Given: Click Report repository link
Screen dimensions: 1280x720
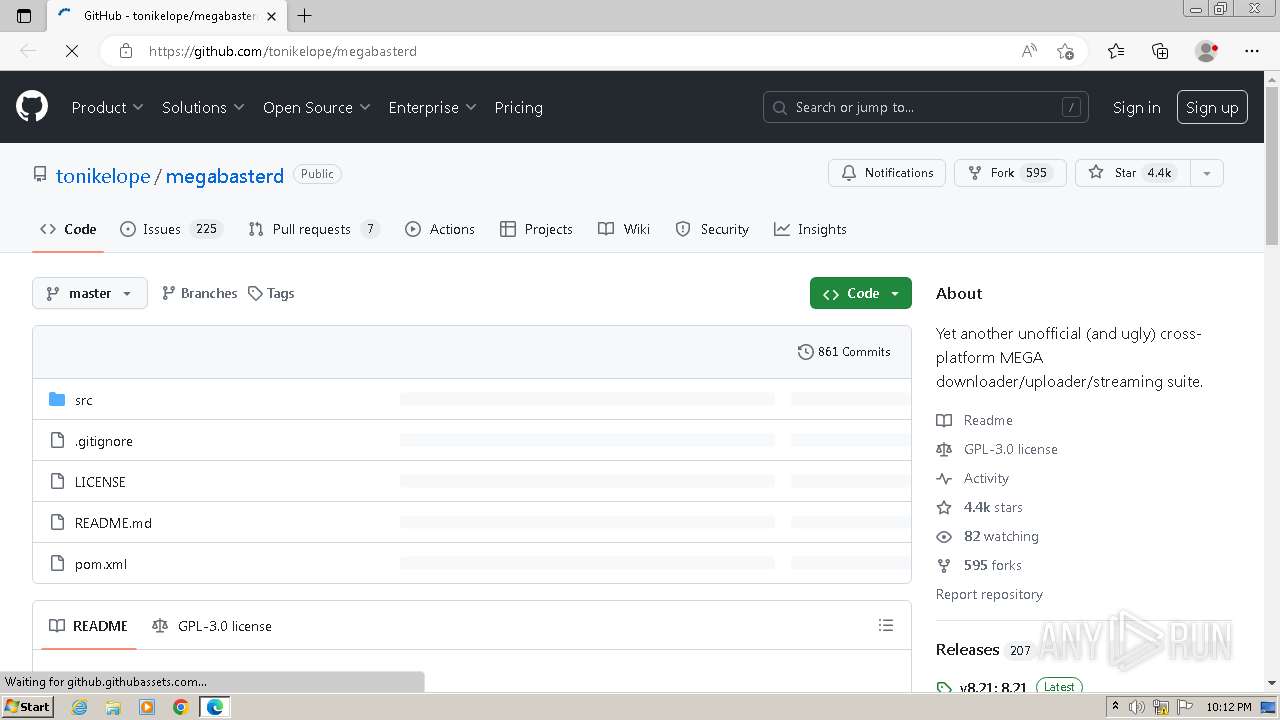Looking at the screenshot, I should click(989, 594).
